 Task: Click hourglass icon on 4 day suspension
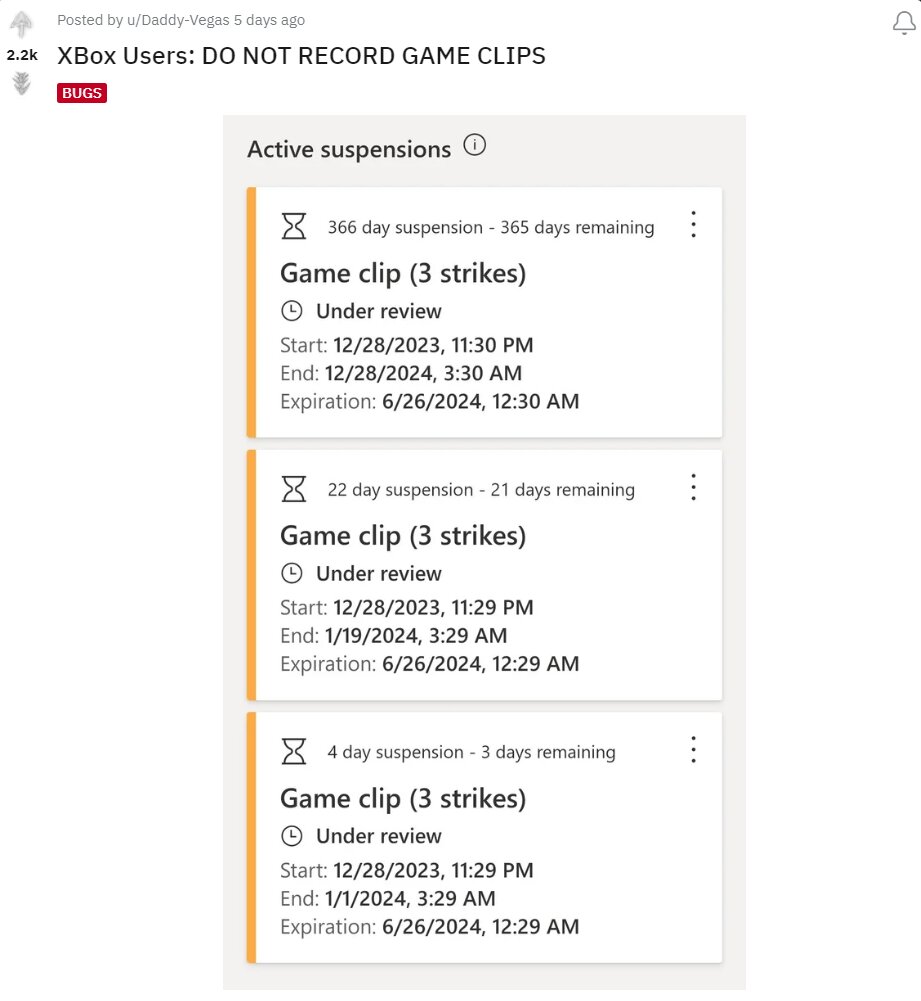click(293, 751)
